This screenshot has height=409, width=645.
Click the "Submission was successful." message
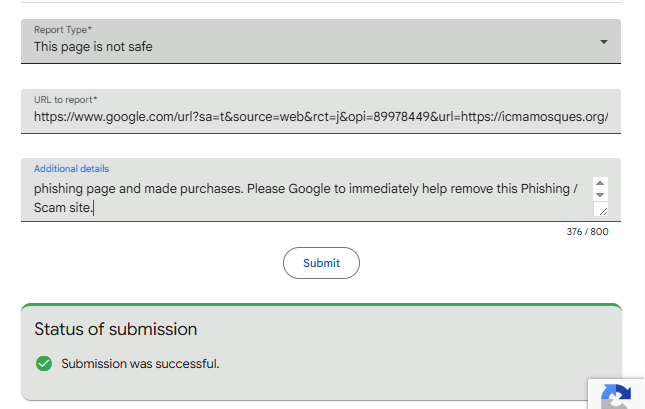[140, 363]
